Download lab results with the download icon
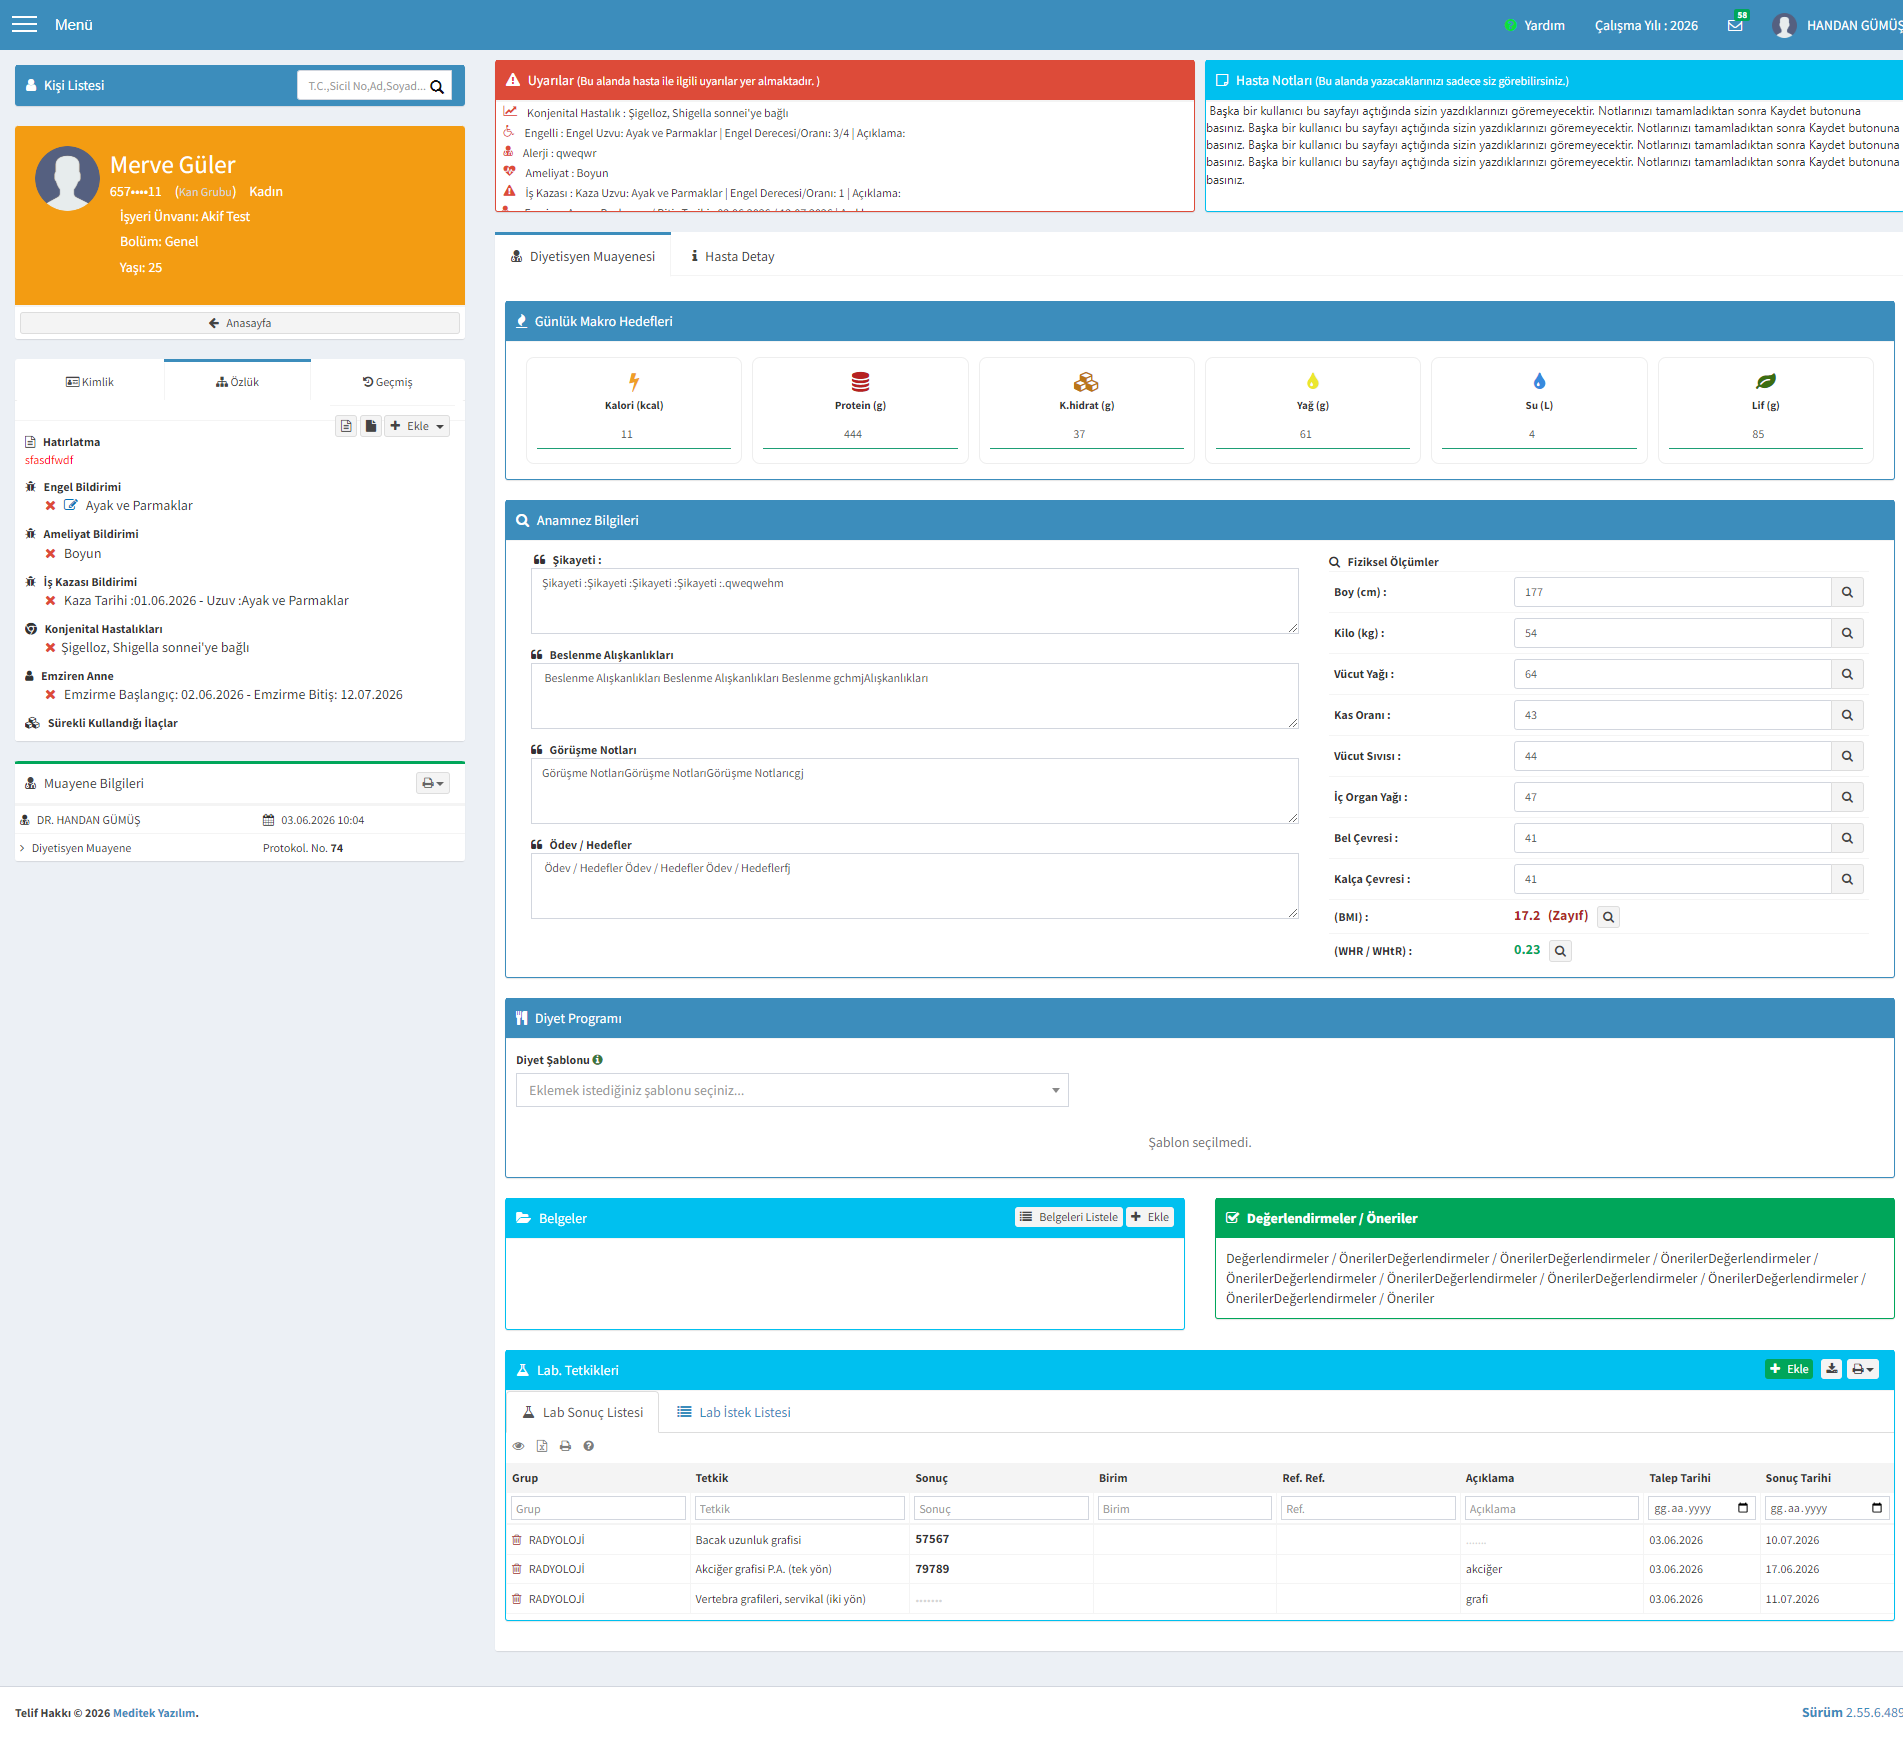1903x1754 pixels. click(1831, 1369)
